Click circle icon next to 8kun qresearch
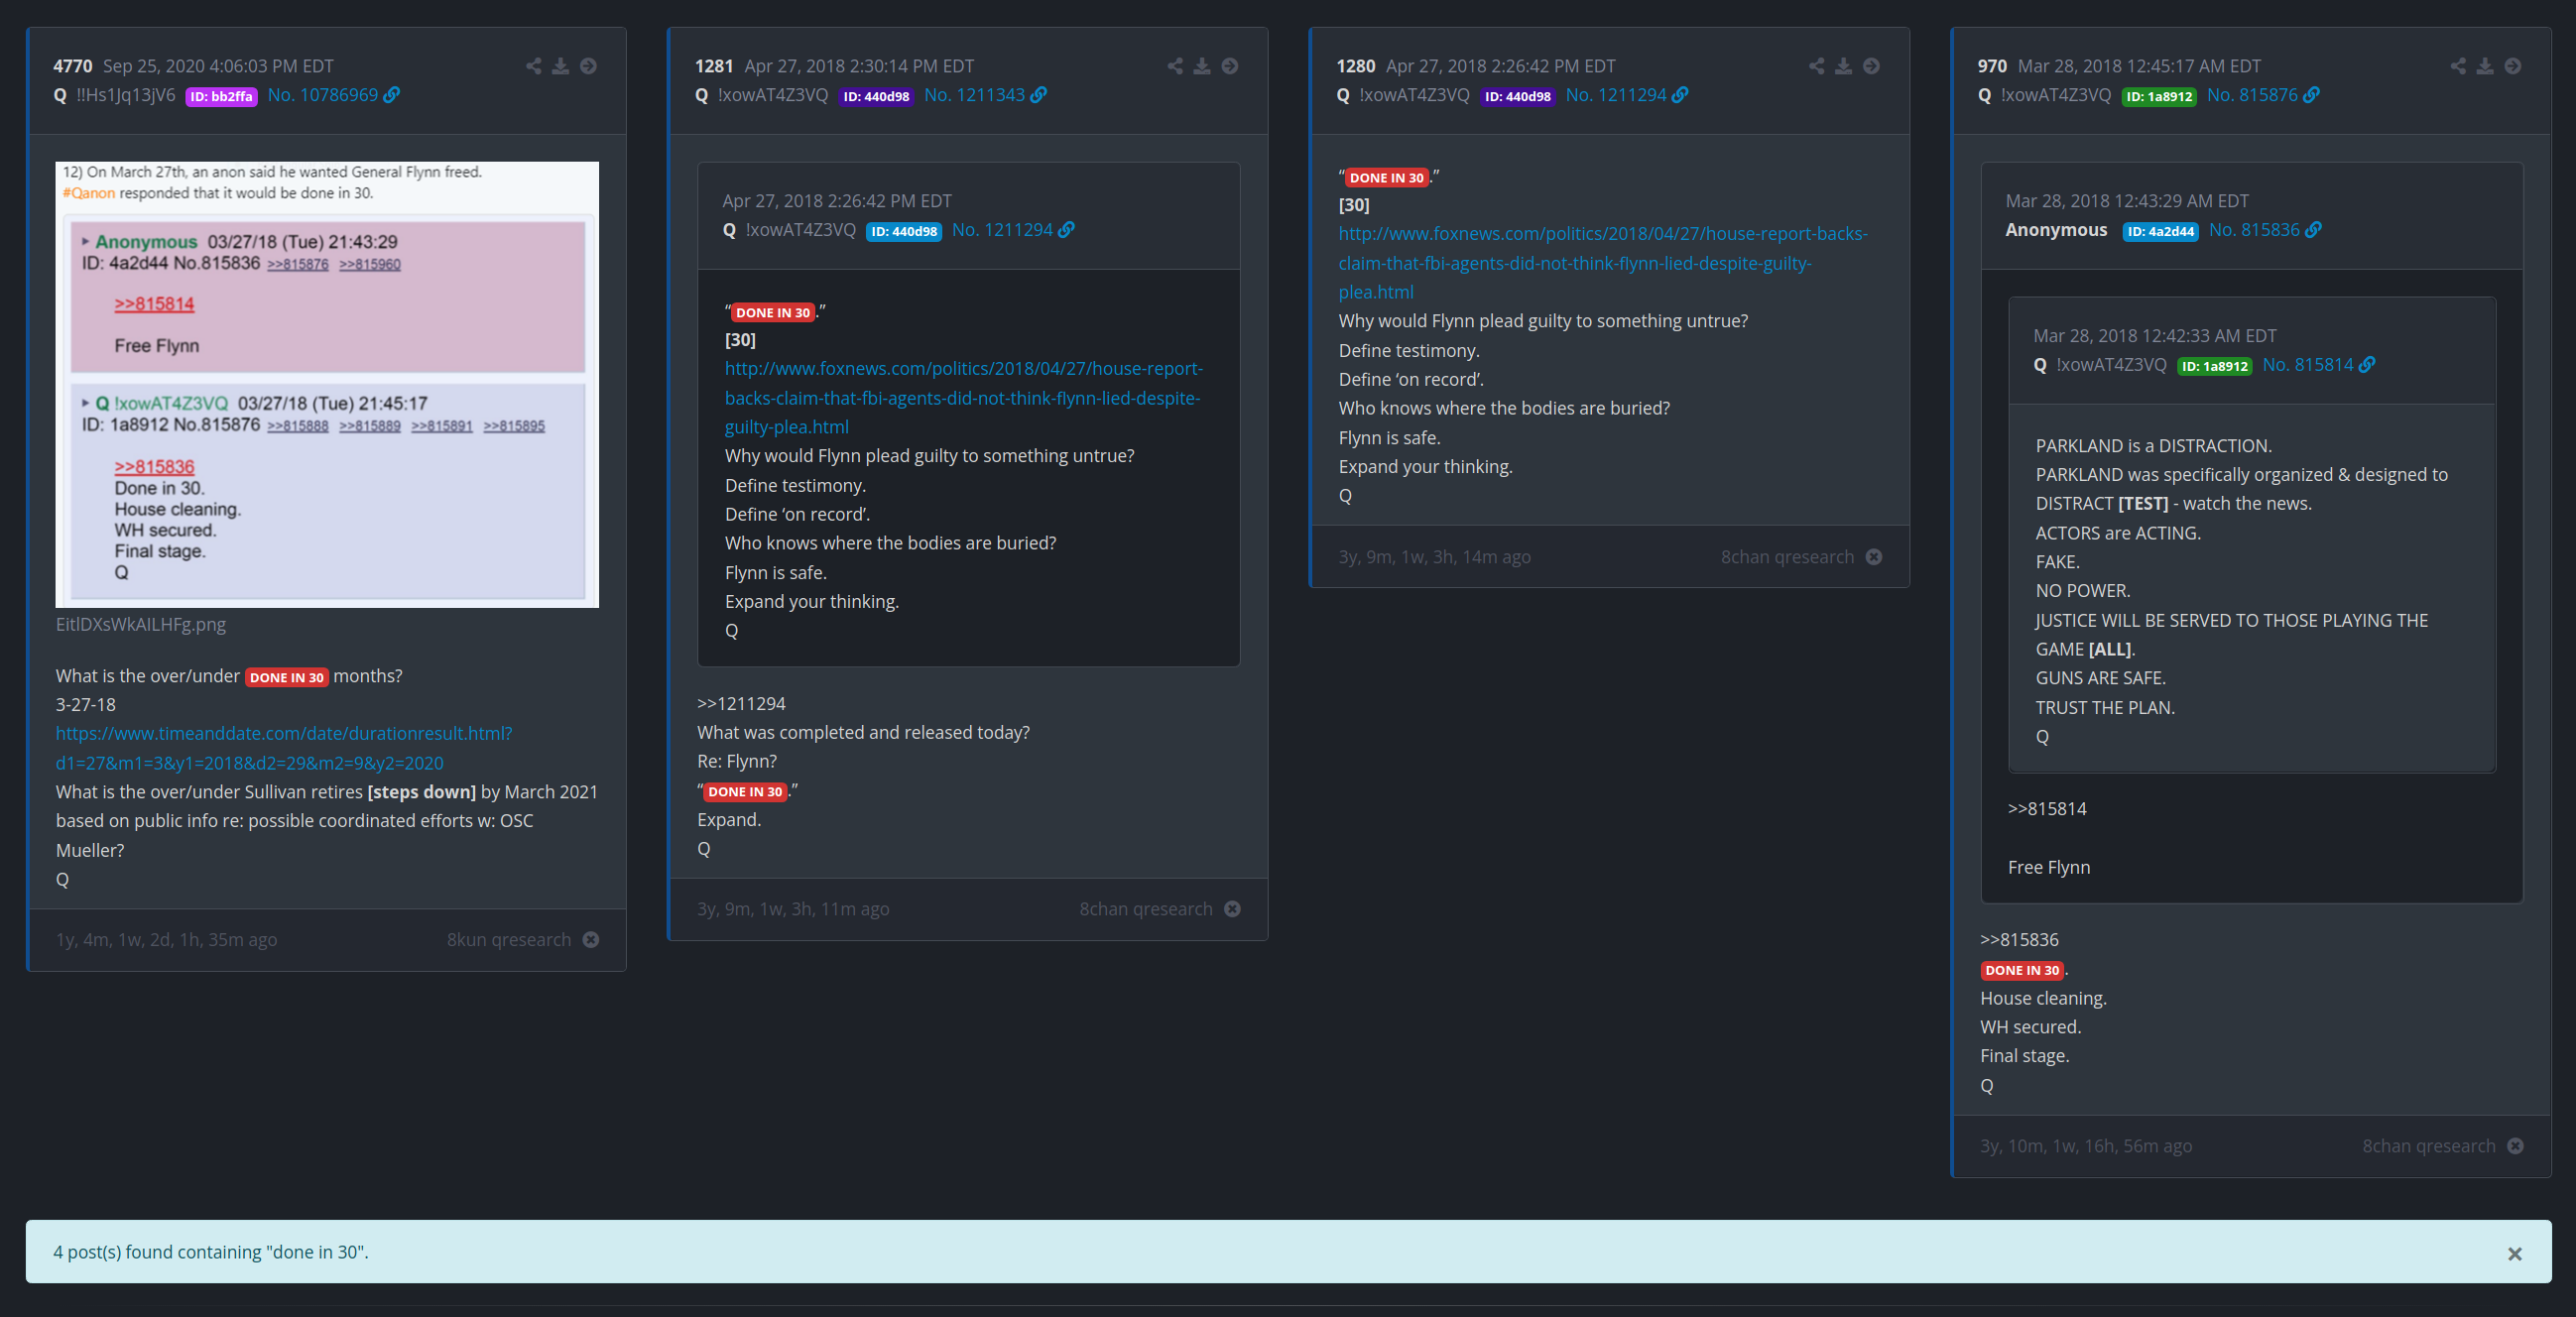The height and width of the screenshot is (1317, 2576). (591, 940)
